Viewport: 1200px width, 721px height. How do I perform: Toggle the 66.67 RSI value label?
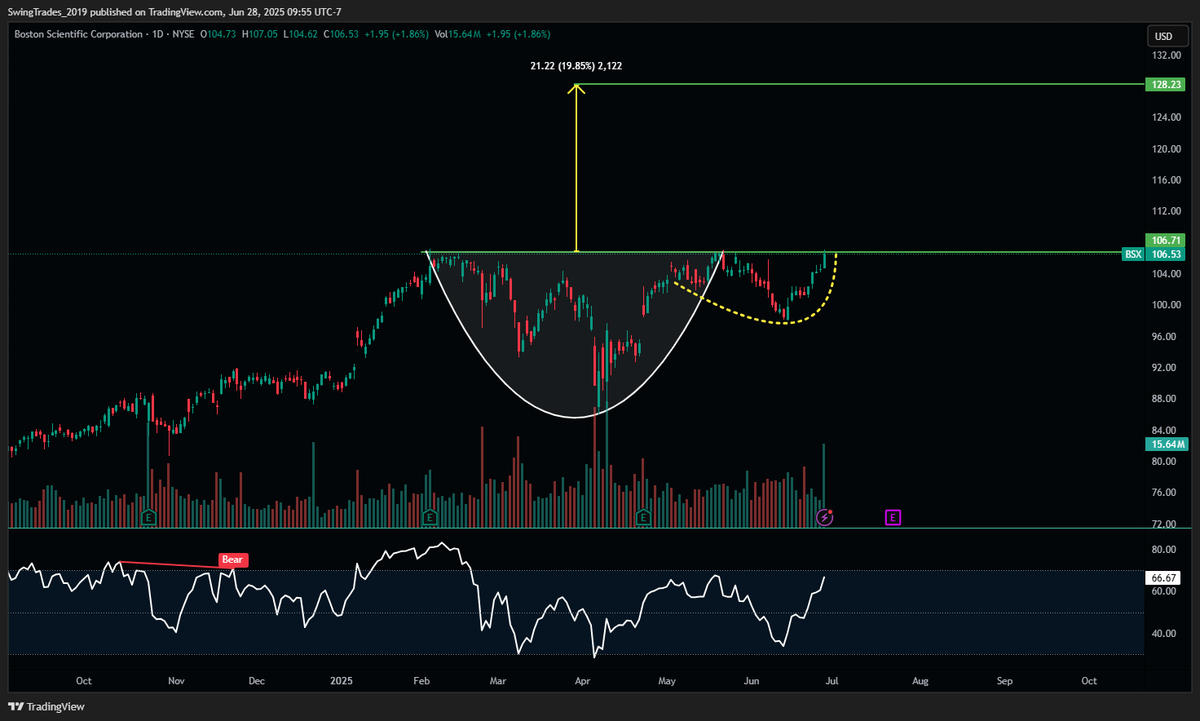[x=1162, y=577]
